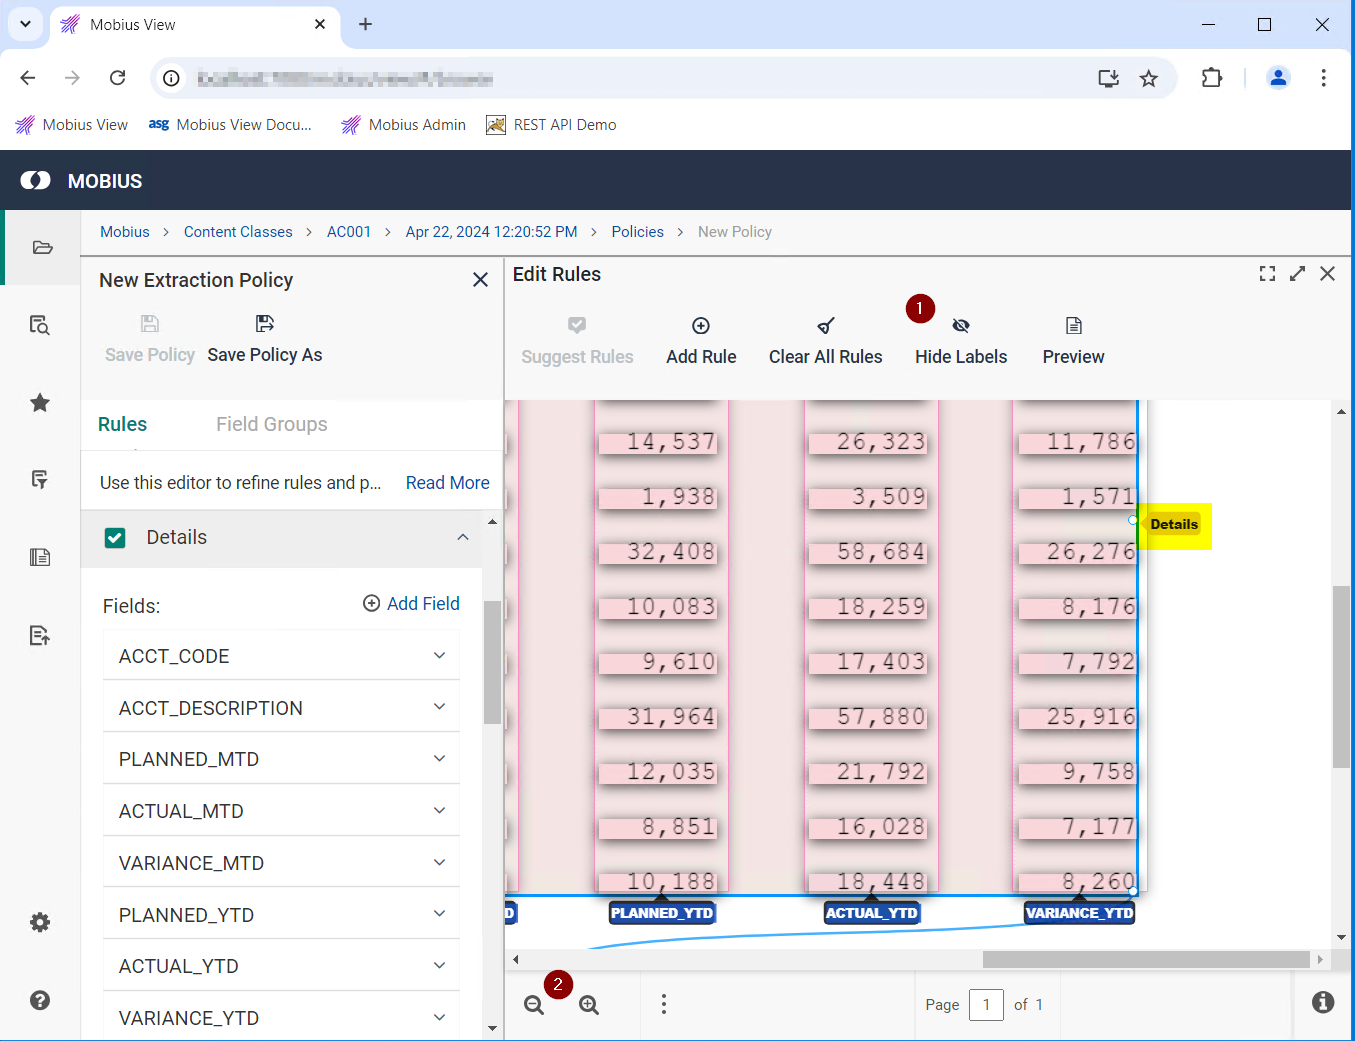Uncheck the Details checkbox

[x=115, y=538]
